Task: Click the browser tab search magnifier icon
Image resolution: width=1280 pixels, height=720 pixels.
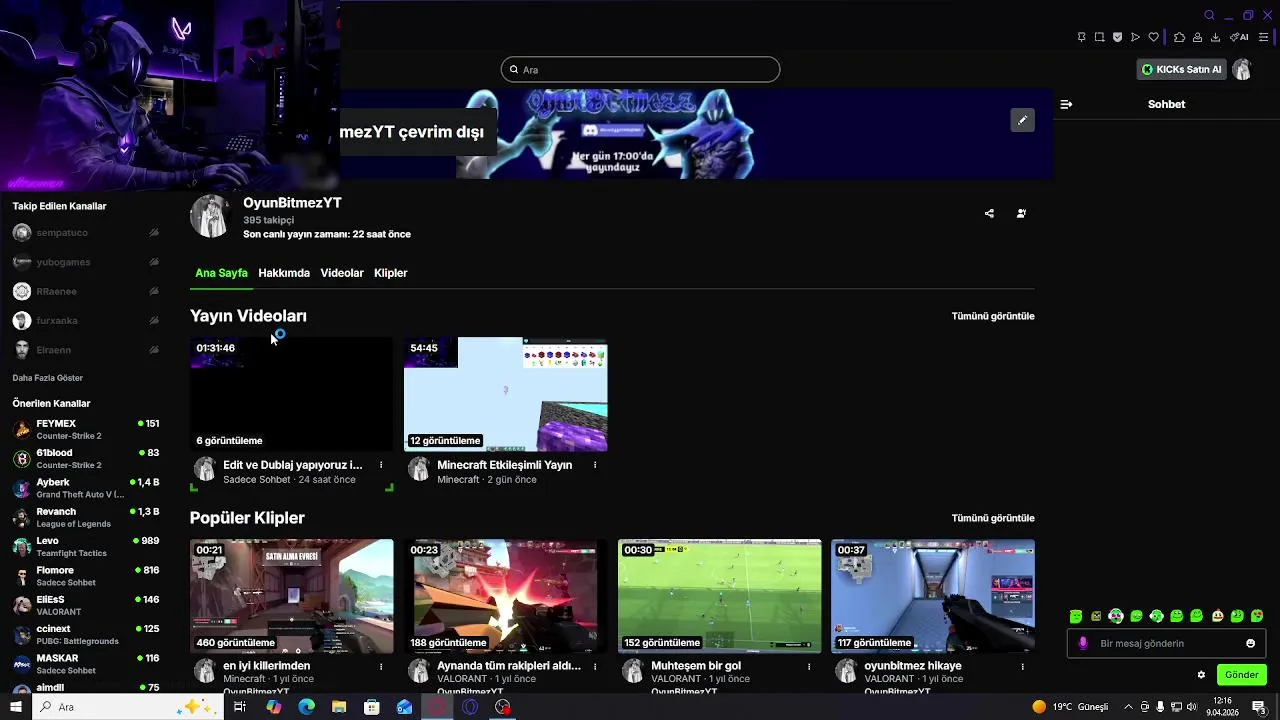Action: [x=1209, y=15]
